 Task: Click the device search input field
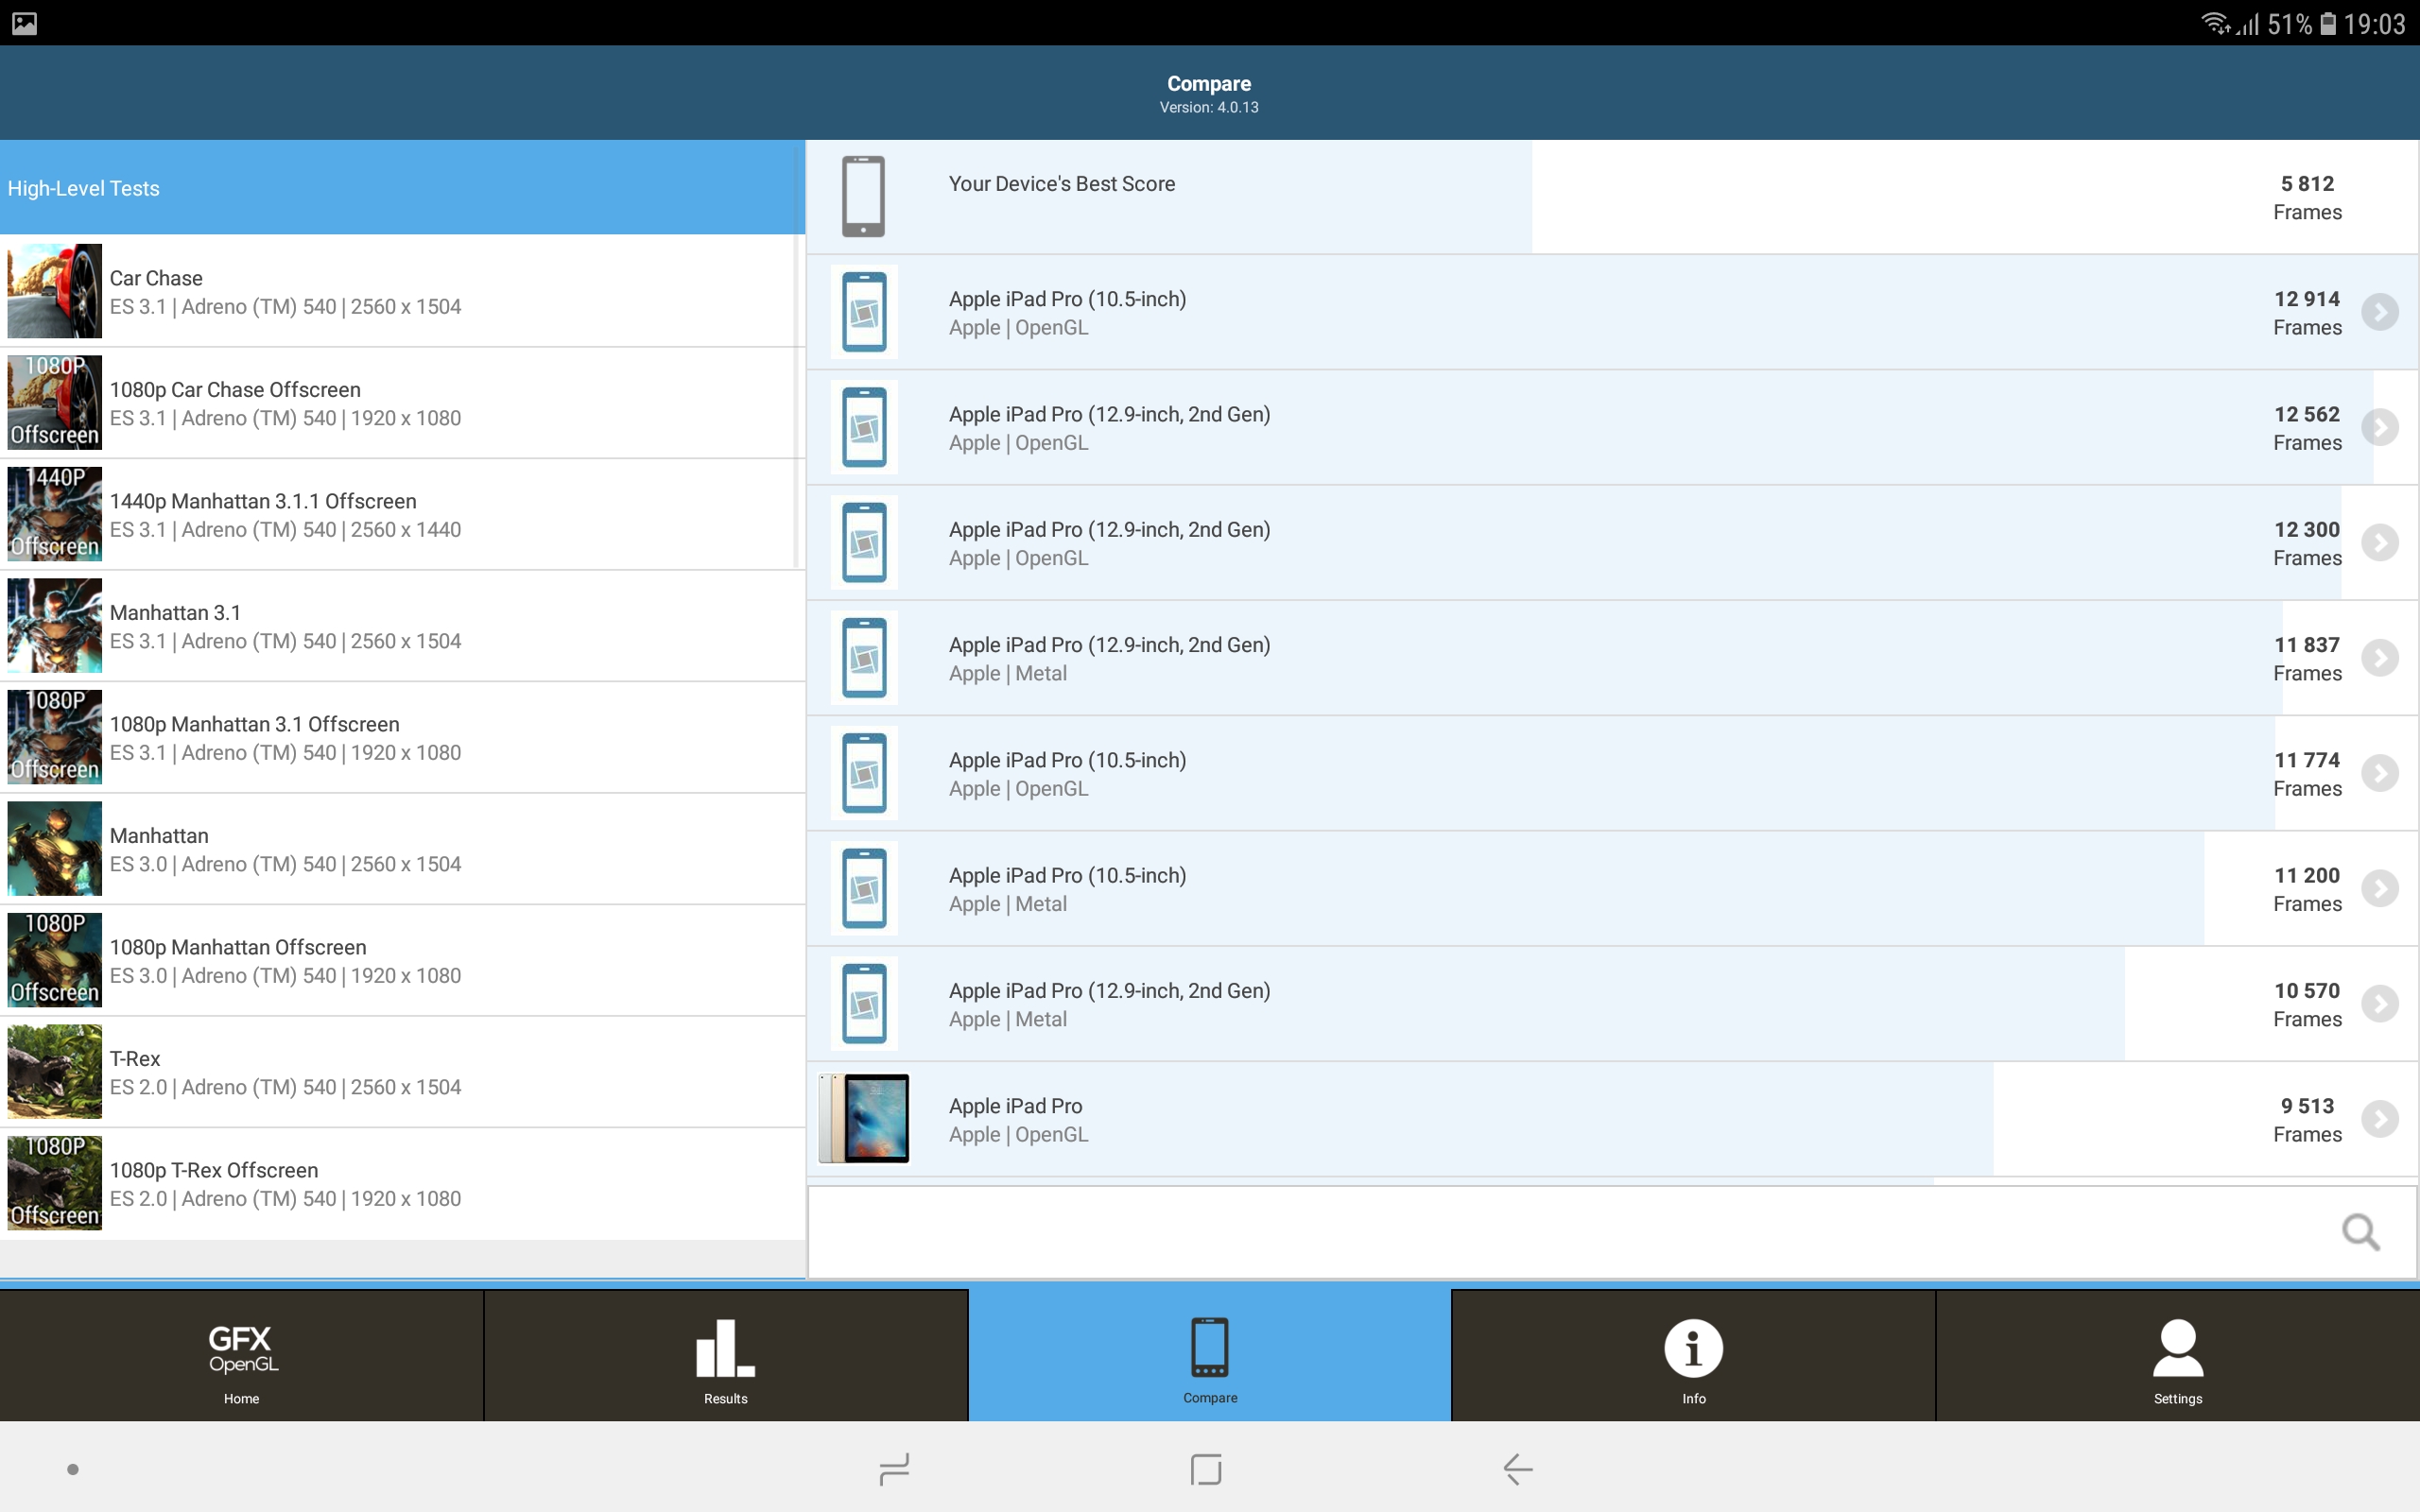[x=1612, y=1232]
